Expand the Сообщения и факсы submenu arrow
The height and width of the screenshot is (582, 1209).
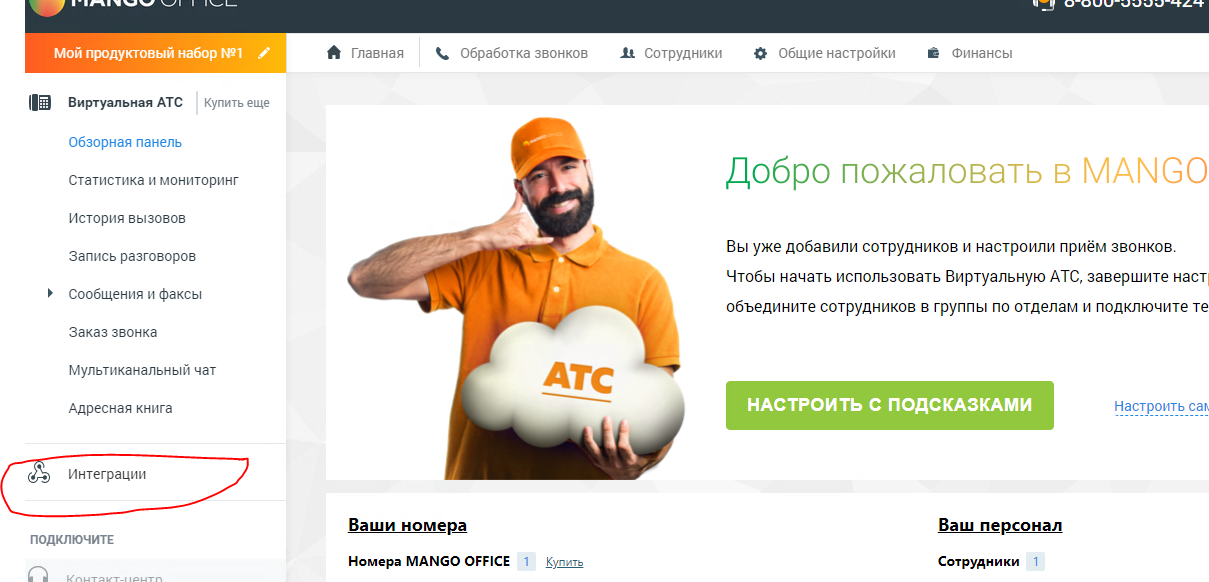pos(50,294)
